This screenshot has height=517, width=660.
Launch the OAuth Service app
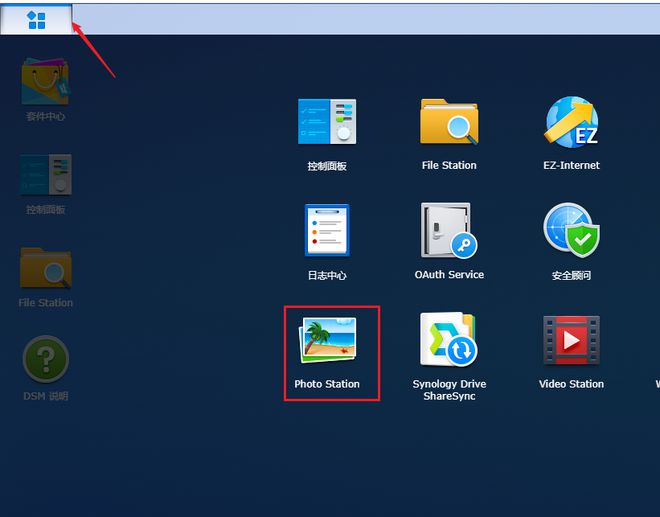[x=449, y=230]
